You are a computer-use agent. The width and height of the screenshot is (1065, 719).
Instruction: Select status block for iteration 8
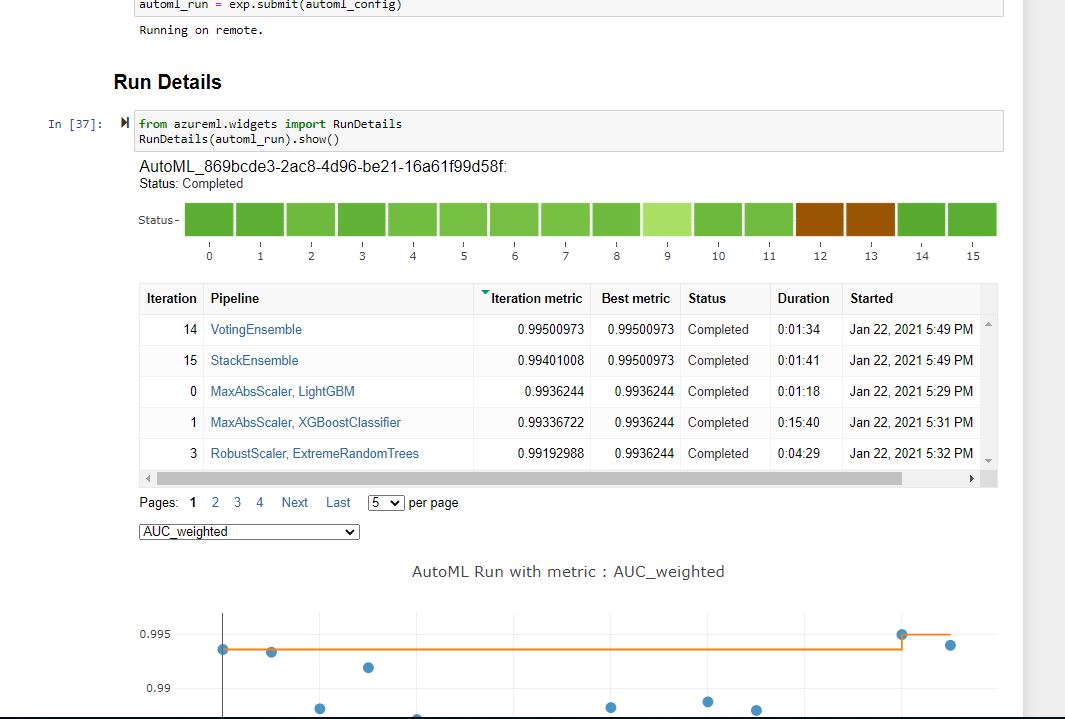[616, 219]
